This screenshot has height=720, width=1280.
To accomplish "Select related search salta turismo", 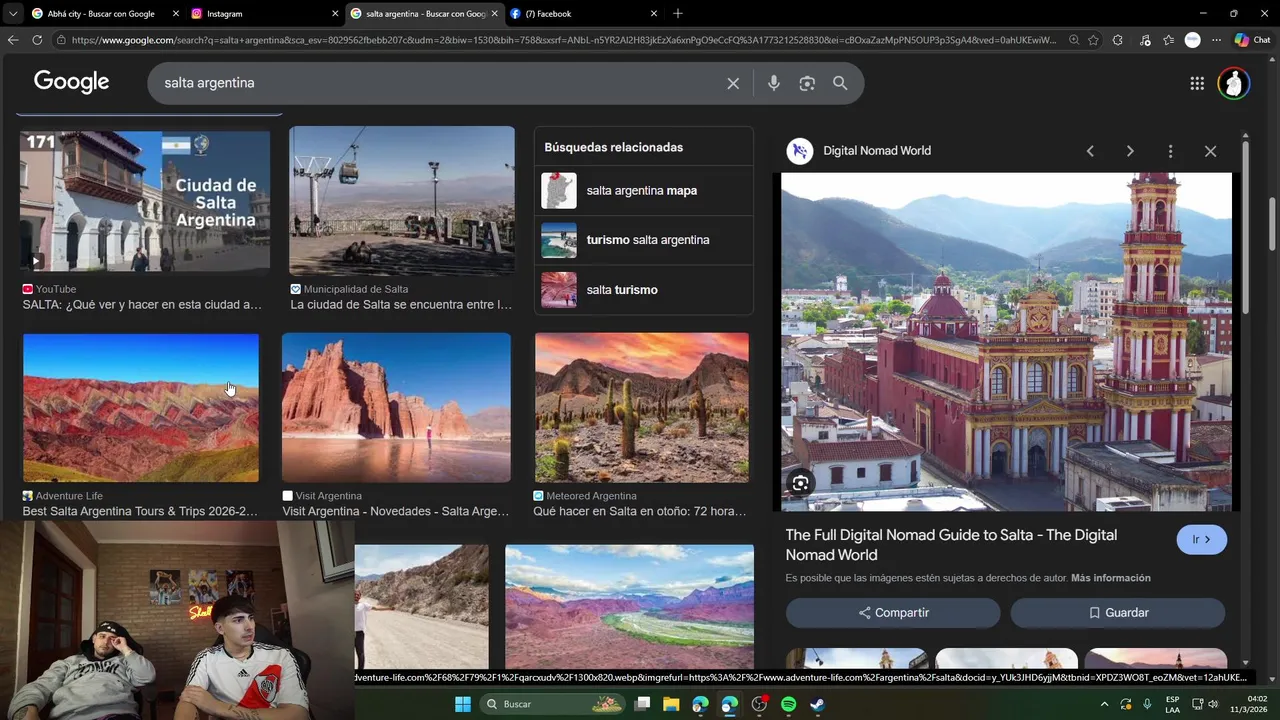I will 644,290.
